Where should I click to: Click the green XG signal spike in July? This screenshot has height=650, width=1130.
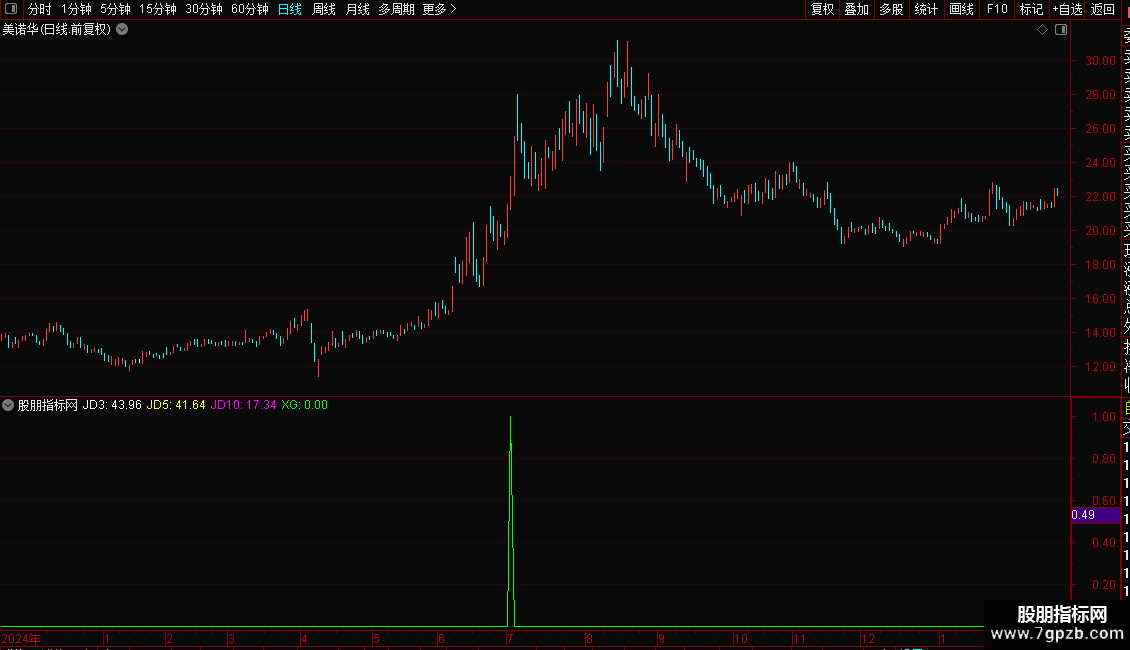pos(511,522)
